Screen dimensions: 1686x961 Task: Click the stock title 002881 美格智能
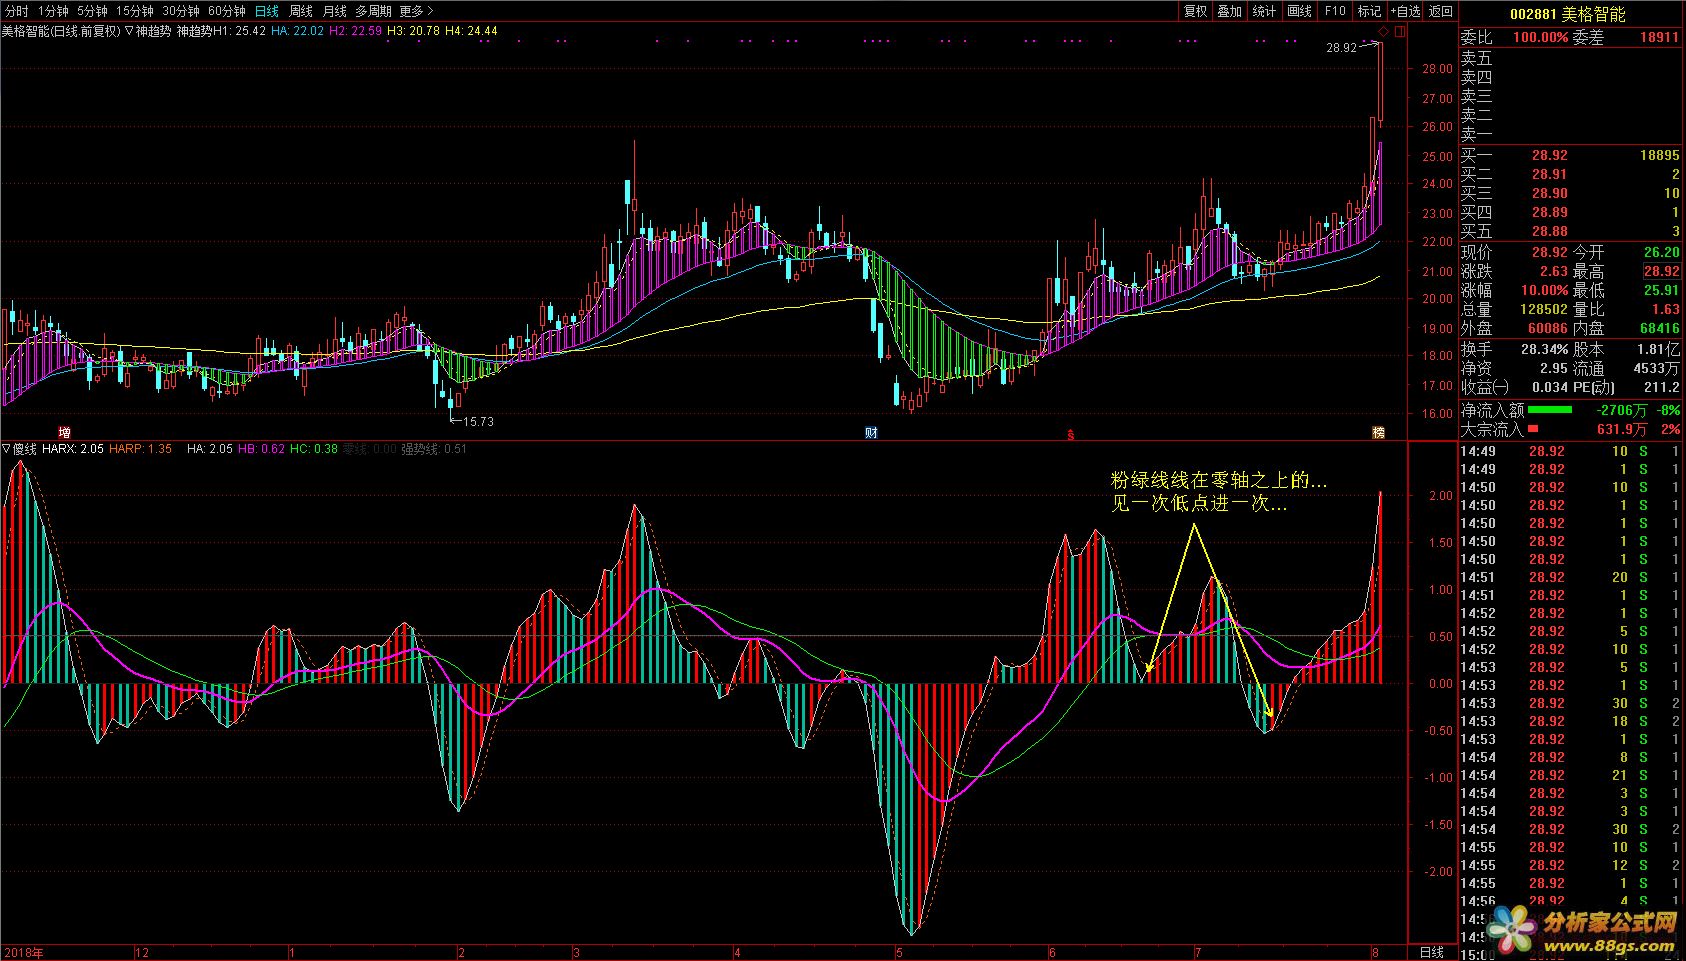point(1567,13)
